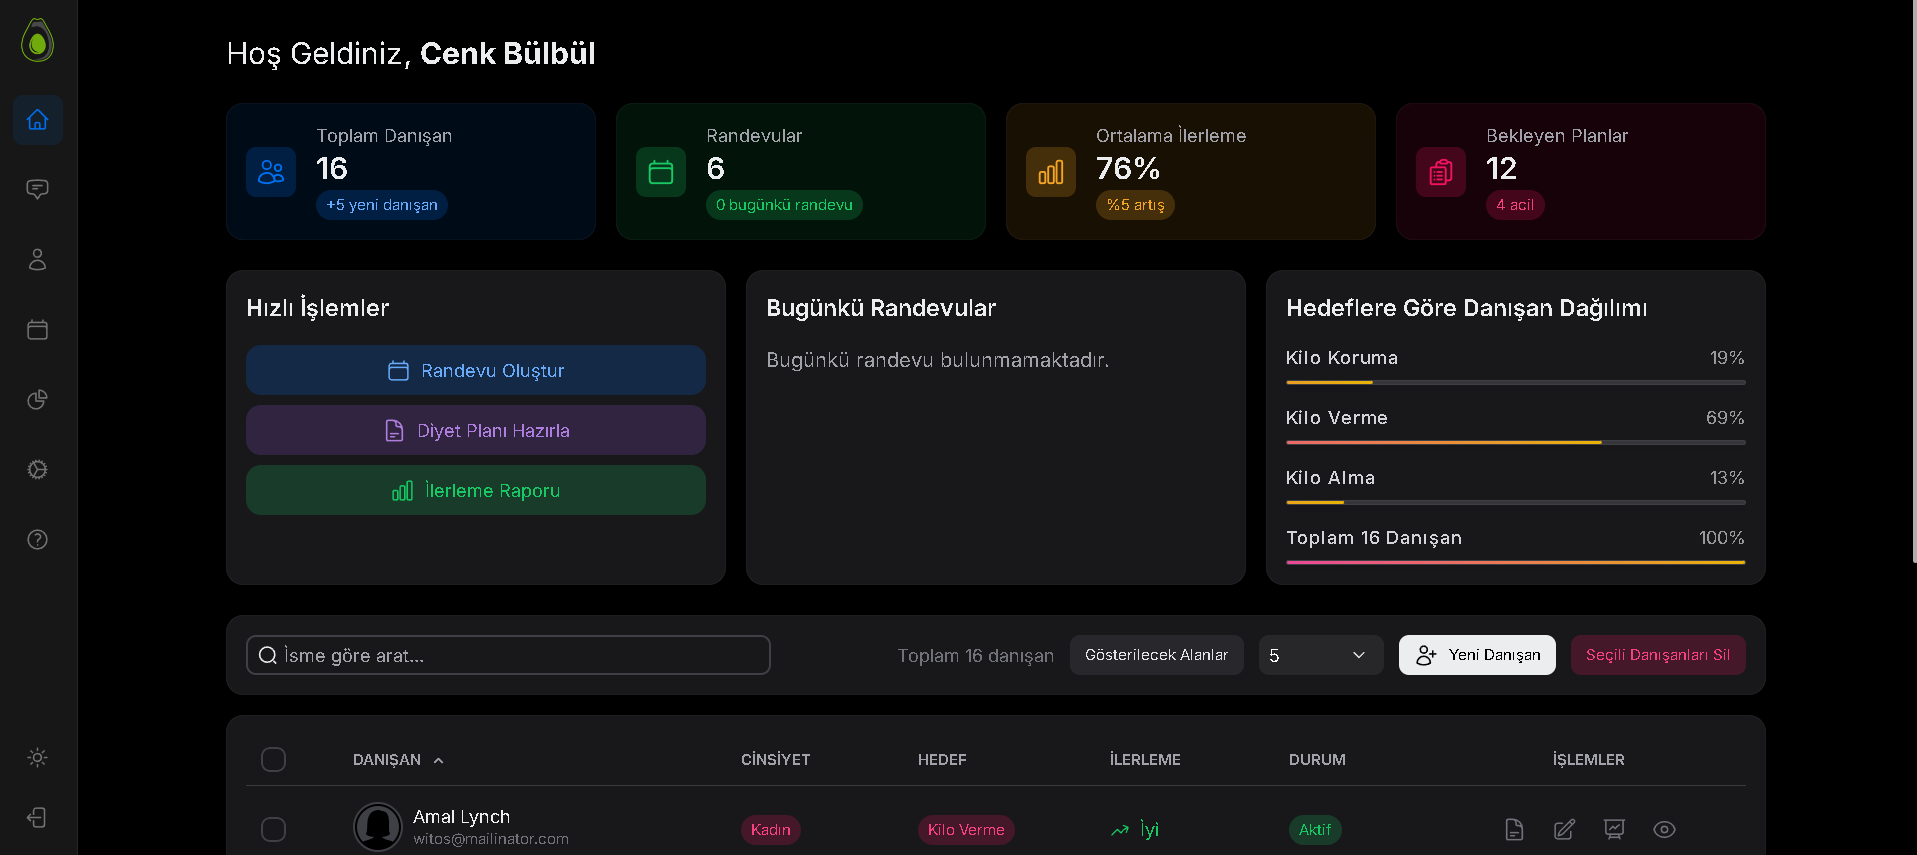The height and width of the screenshot is (855, 1917).
Task: Select Amal Lynch's row checkbox
Action: point(273,830)
